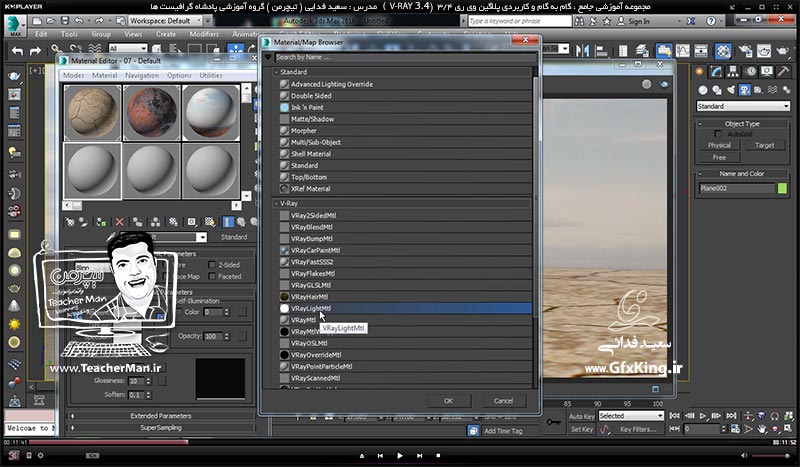Click Play Animation in 3ds Max controls
Image resolution: width=800 pixels, height=467 pixels.
703,416
